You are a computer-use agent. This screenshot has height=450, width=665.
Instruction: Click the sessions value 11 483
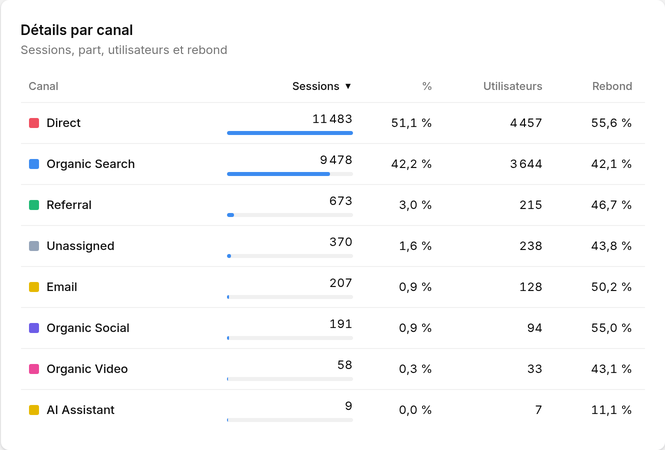point(332,119)
